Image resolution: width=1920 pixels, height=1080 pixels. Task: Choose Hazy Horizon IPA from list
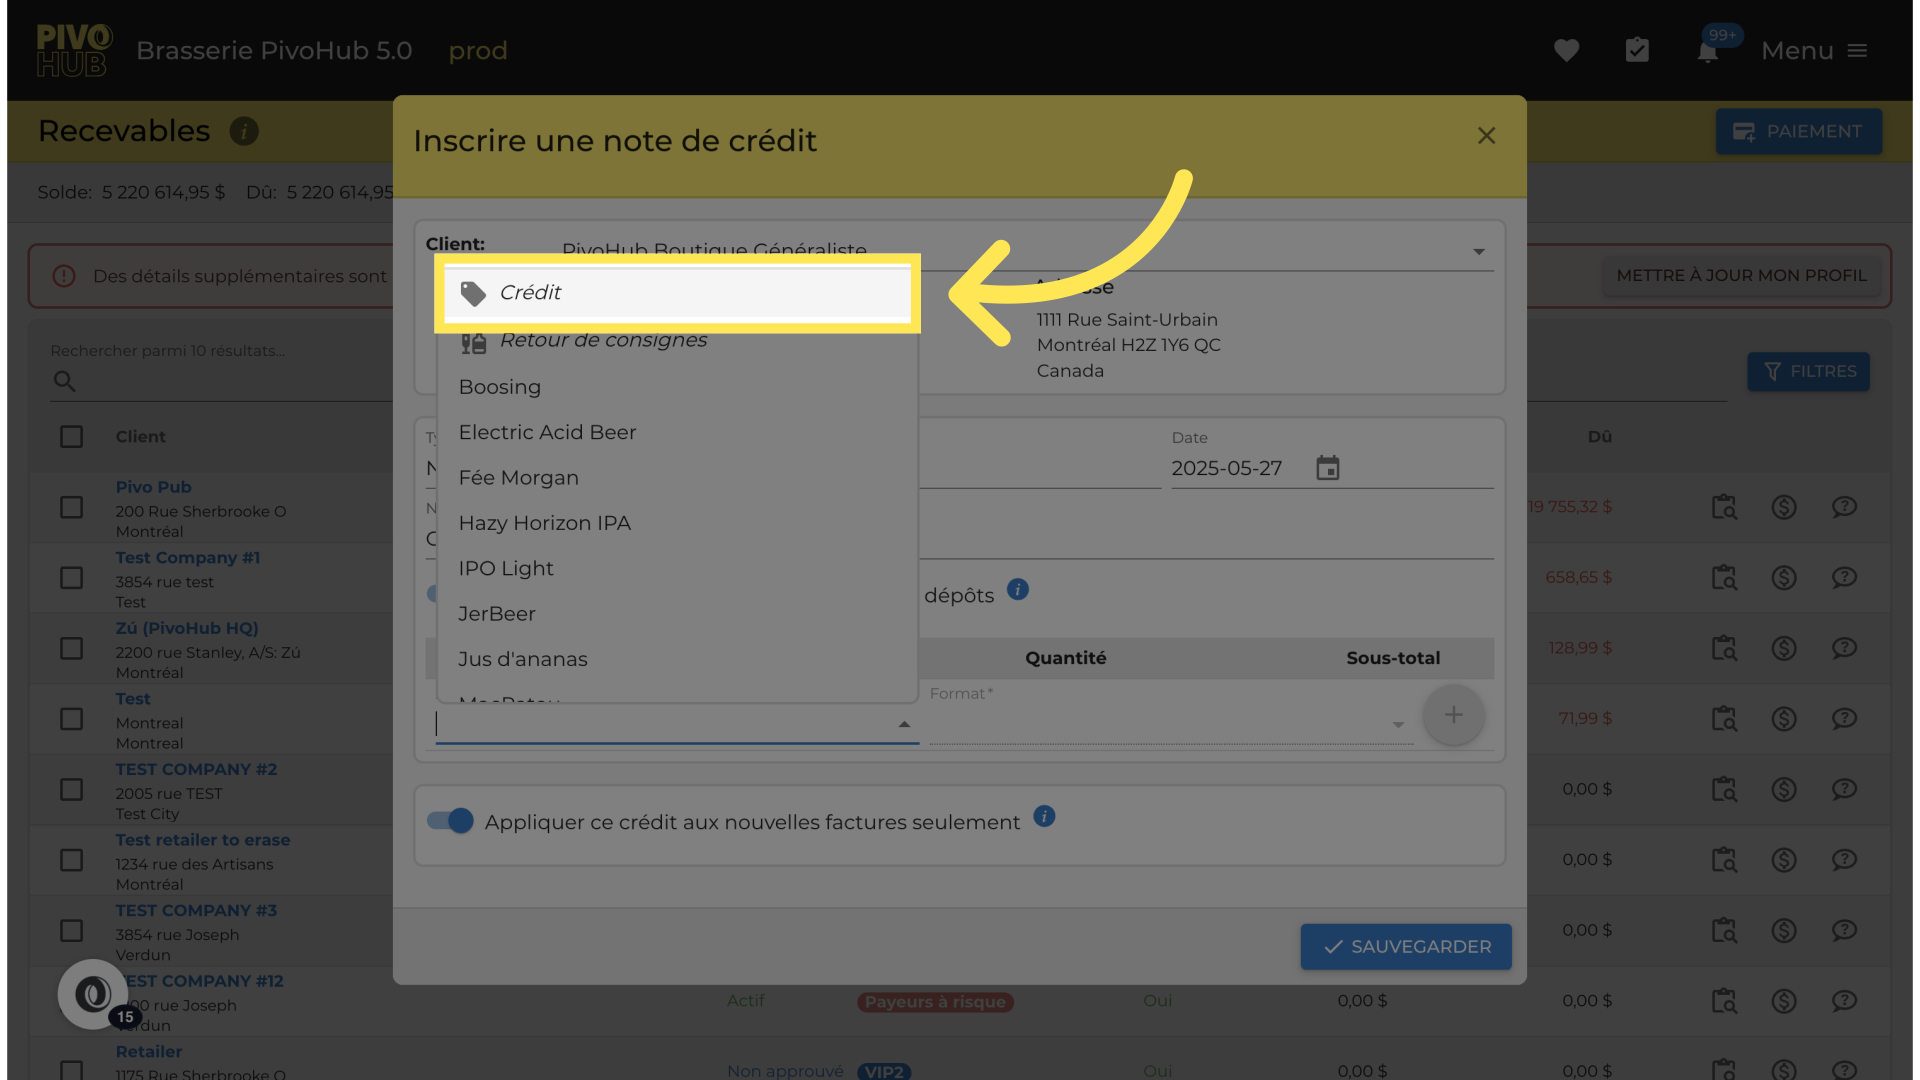coord(544,523)
